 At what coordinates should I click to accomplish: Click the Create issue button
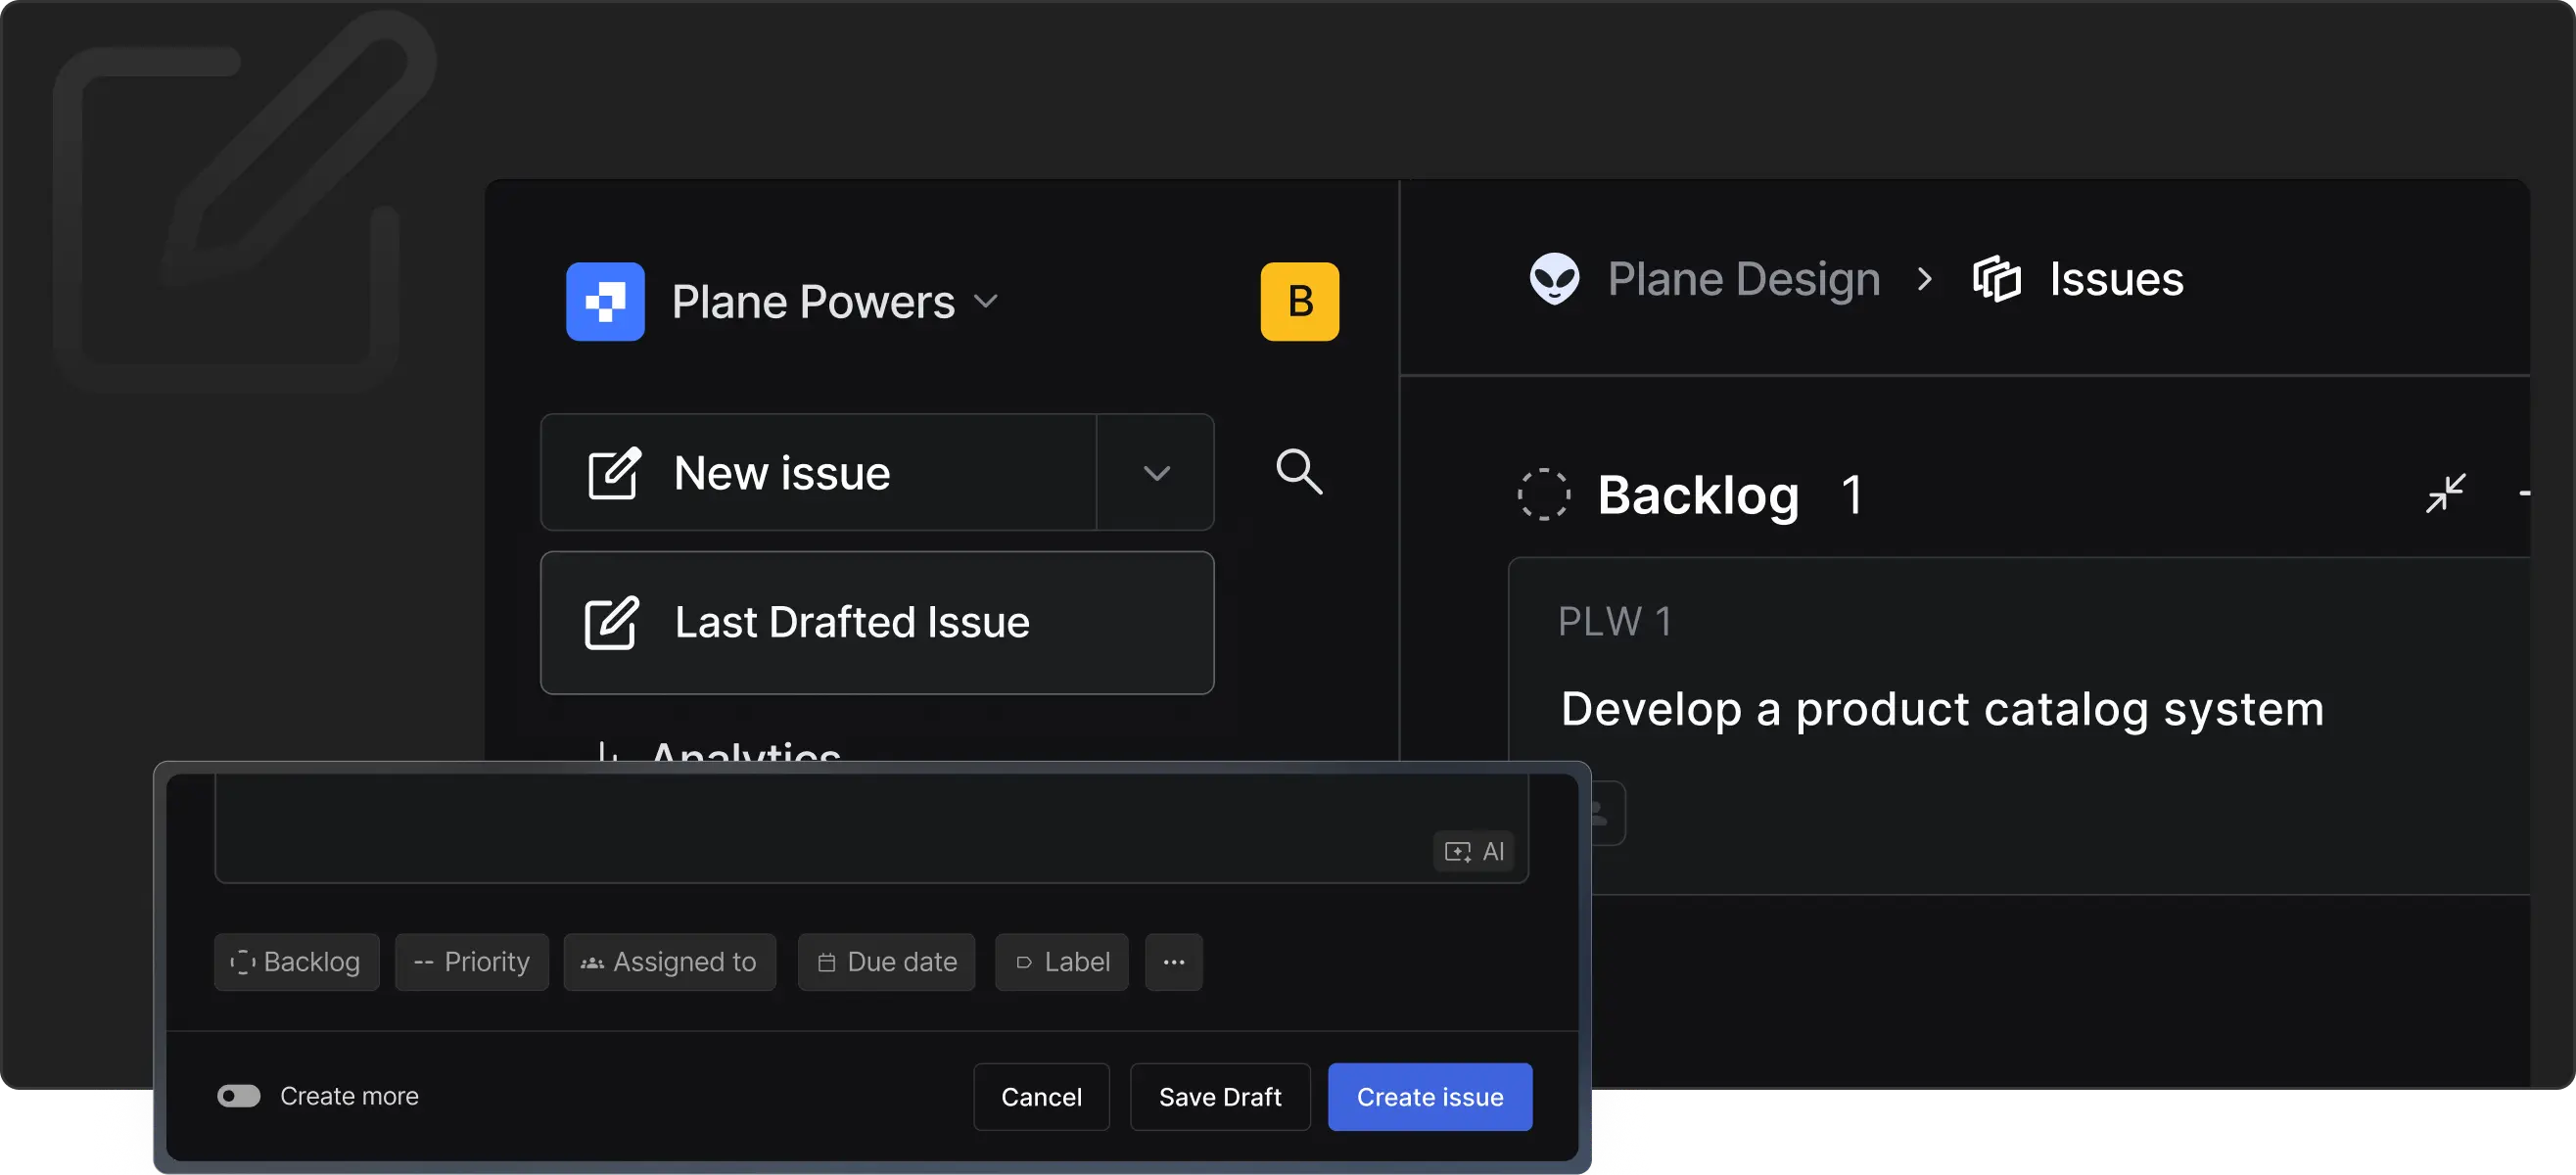point(1429,1097)
